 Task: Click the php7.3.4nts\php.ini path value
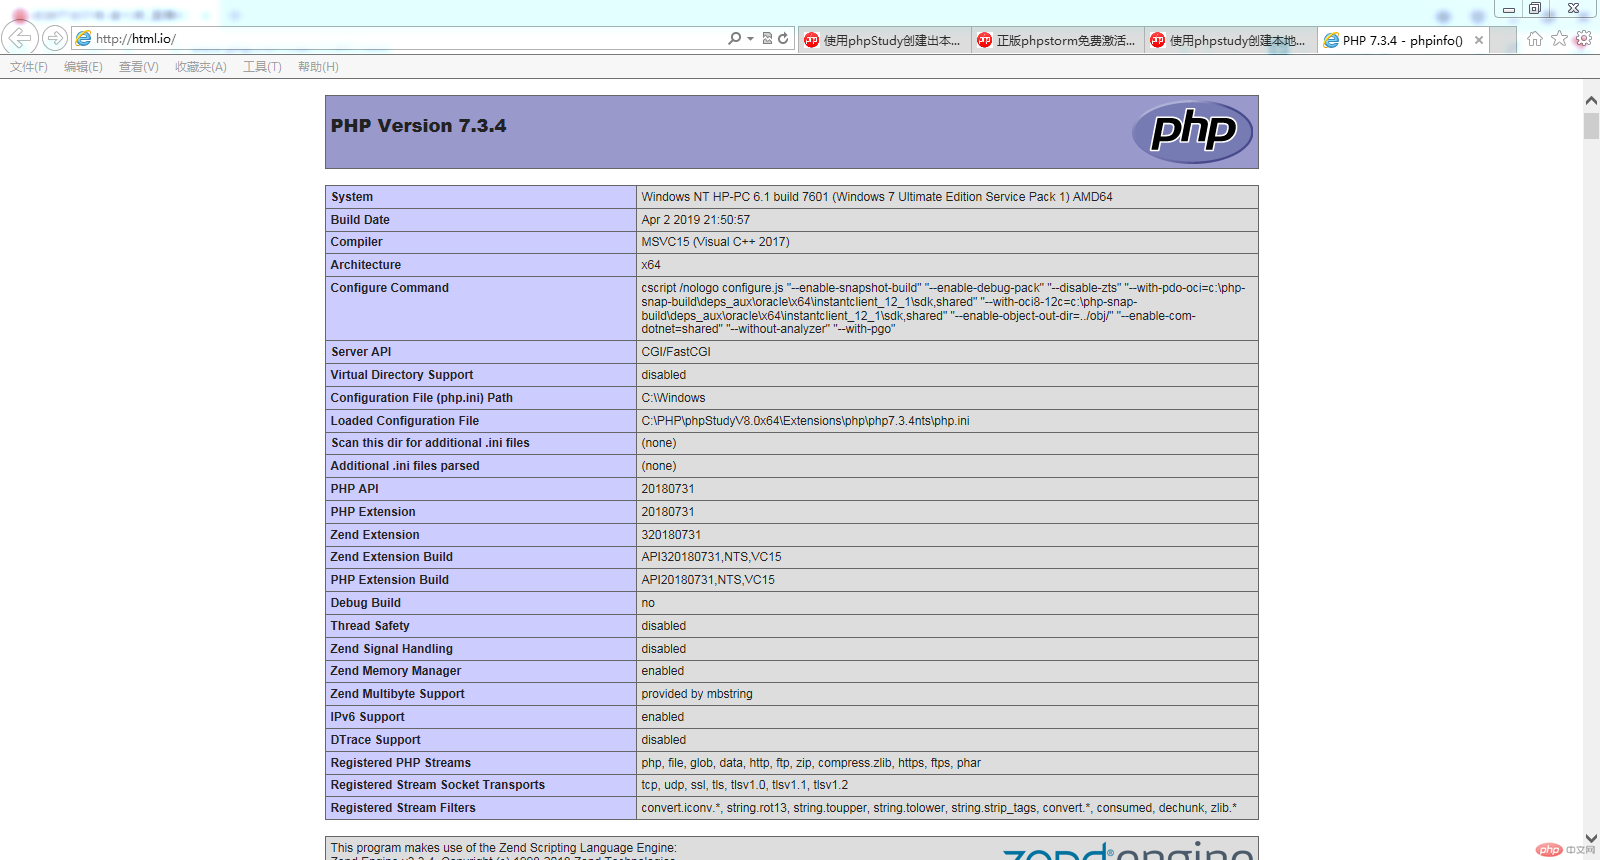click(x=805, y=421)
